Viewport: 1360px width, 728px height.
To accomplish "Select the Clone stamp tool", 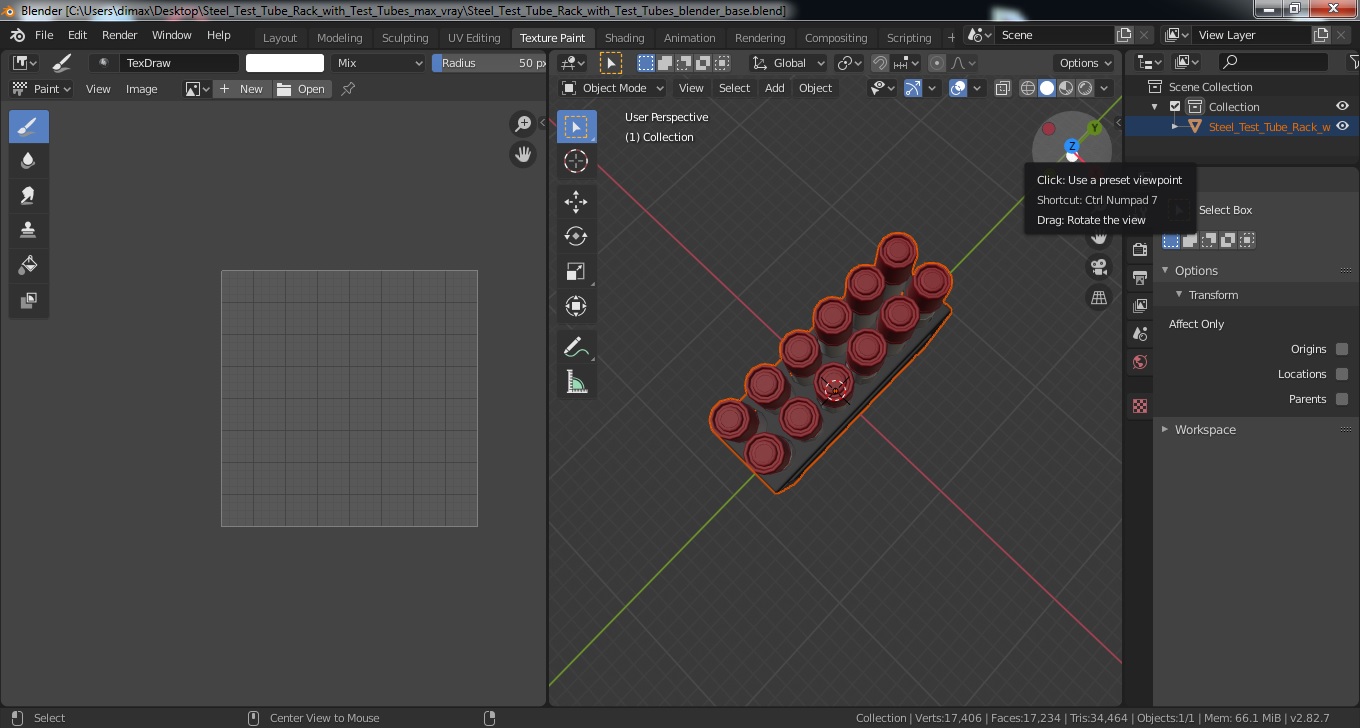I will tap(28, 230).
